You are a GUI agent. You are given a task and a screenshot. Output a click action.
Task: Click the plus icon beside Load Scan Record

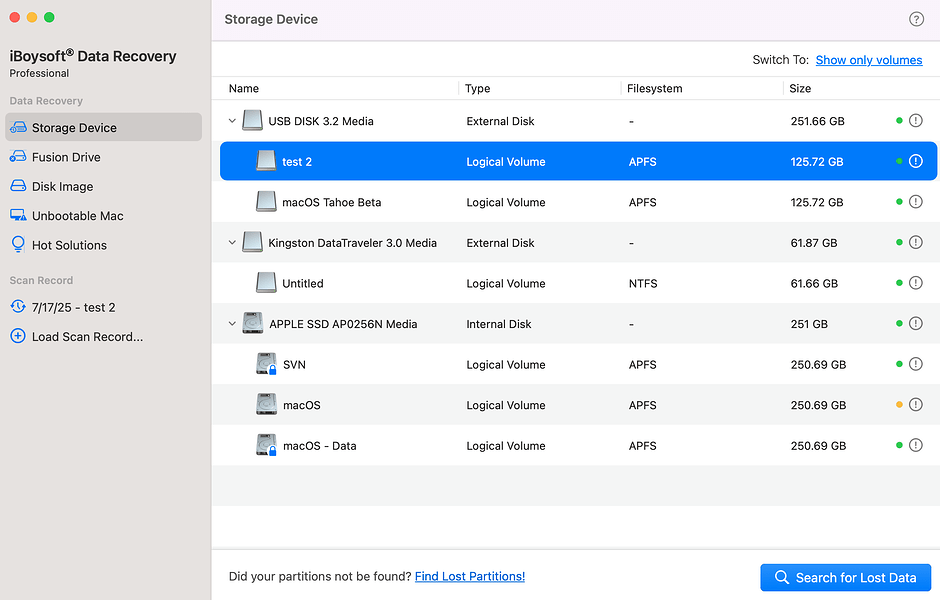[18, 336]
